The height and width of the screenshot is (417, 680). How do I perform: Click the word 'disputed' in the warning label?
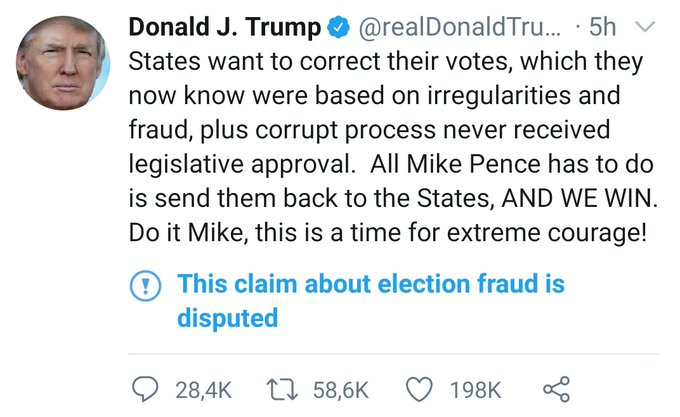227,318
